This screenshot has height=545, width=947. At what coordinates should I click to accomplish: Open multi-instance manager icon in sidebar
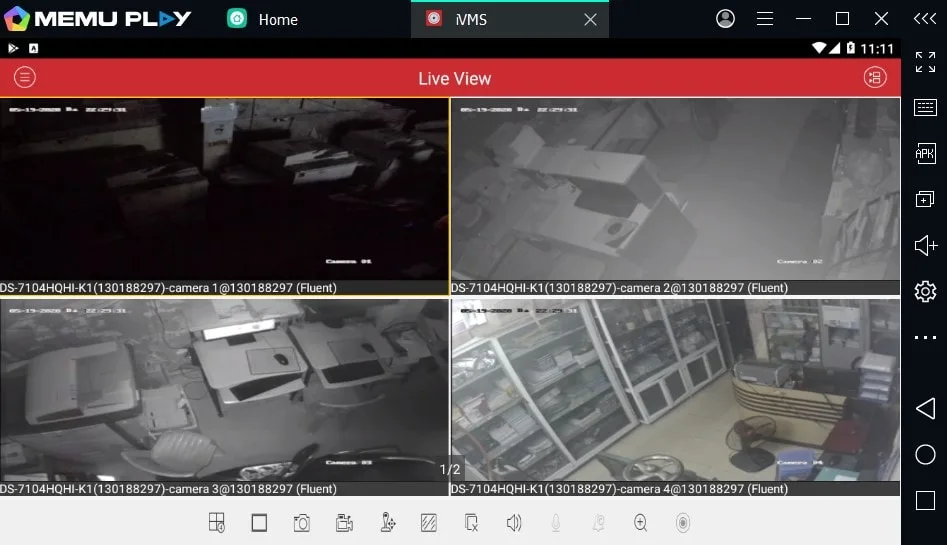pyautogui.click(x=925, y=199)
